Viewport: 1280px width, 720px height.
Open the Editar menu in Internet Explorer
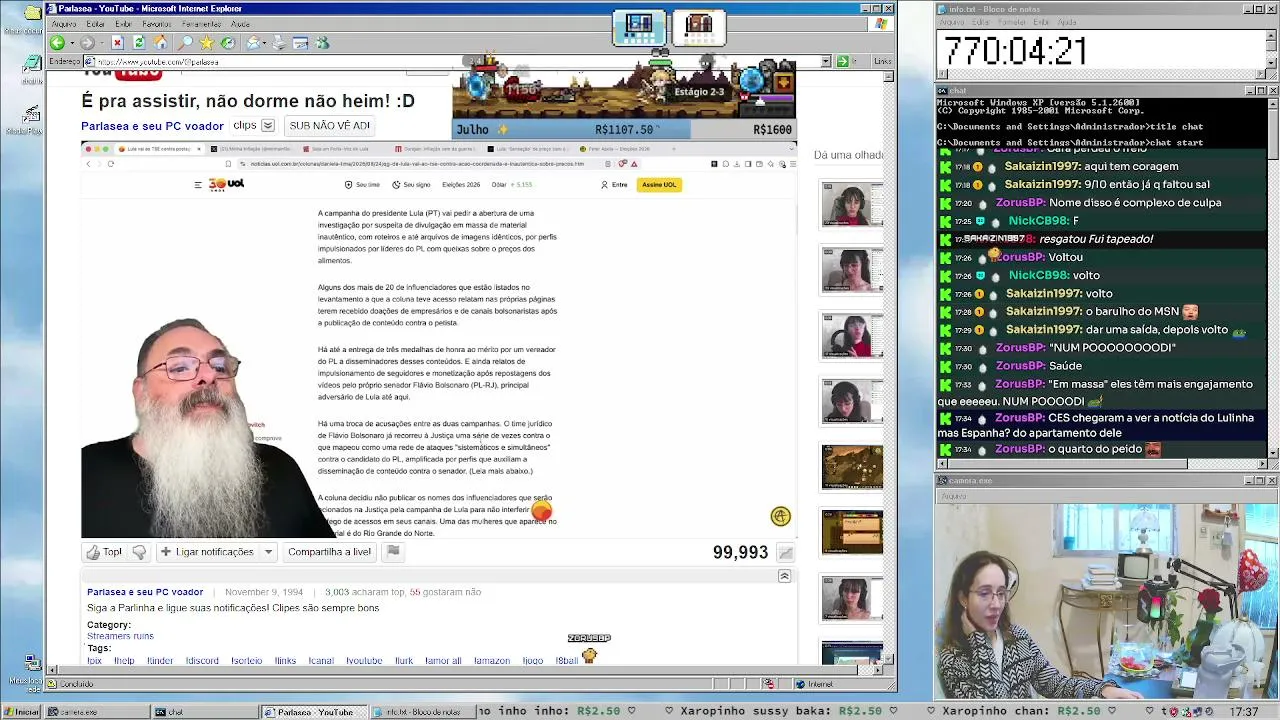[x=96, y=24]
